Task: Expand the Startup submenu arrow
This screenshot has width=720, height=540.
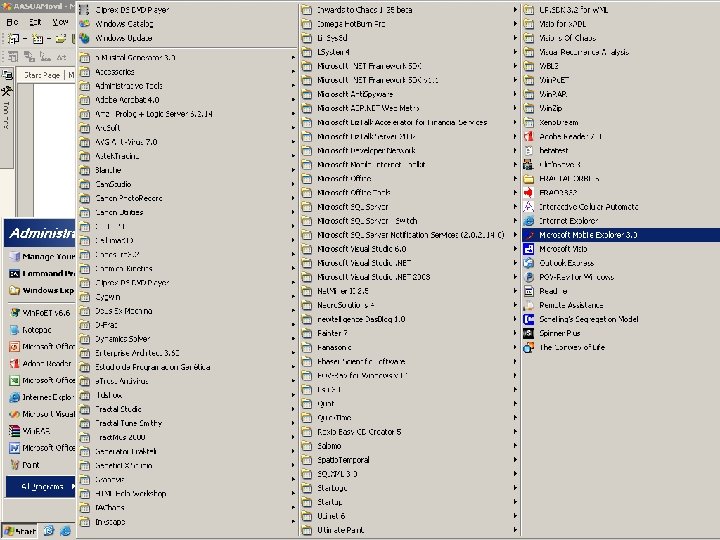Action: (515, 502)
